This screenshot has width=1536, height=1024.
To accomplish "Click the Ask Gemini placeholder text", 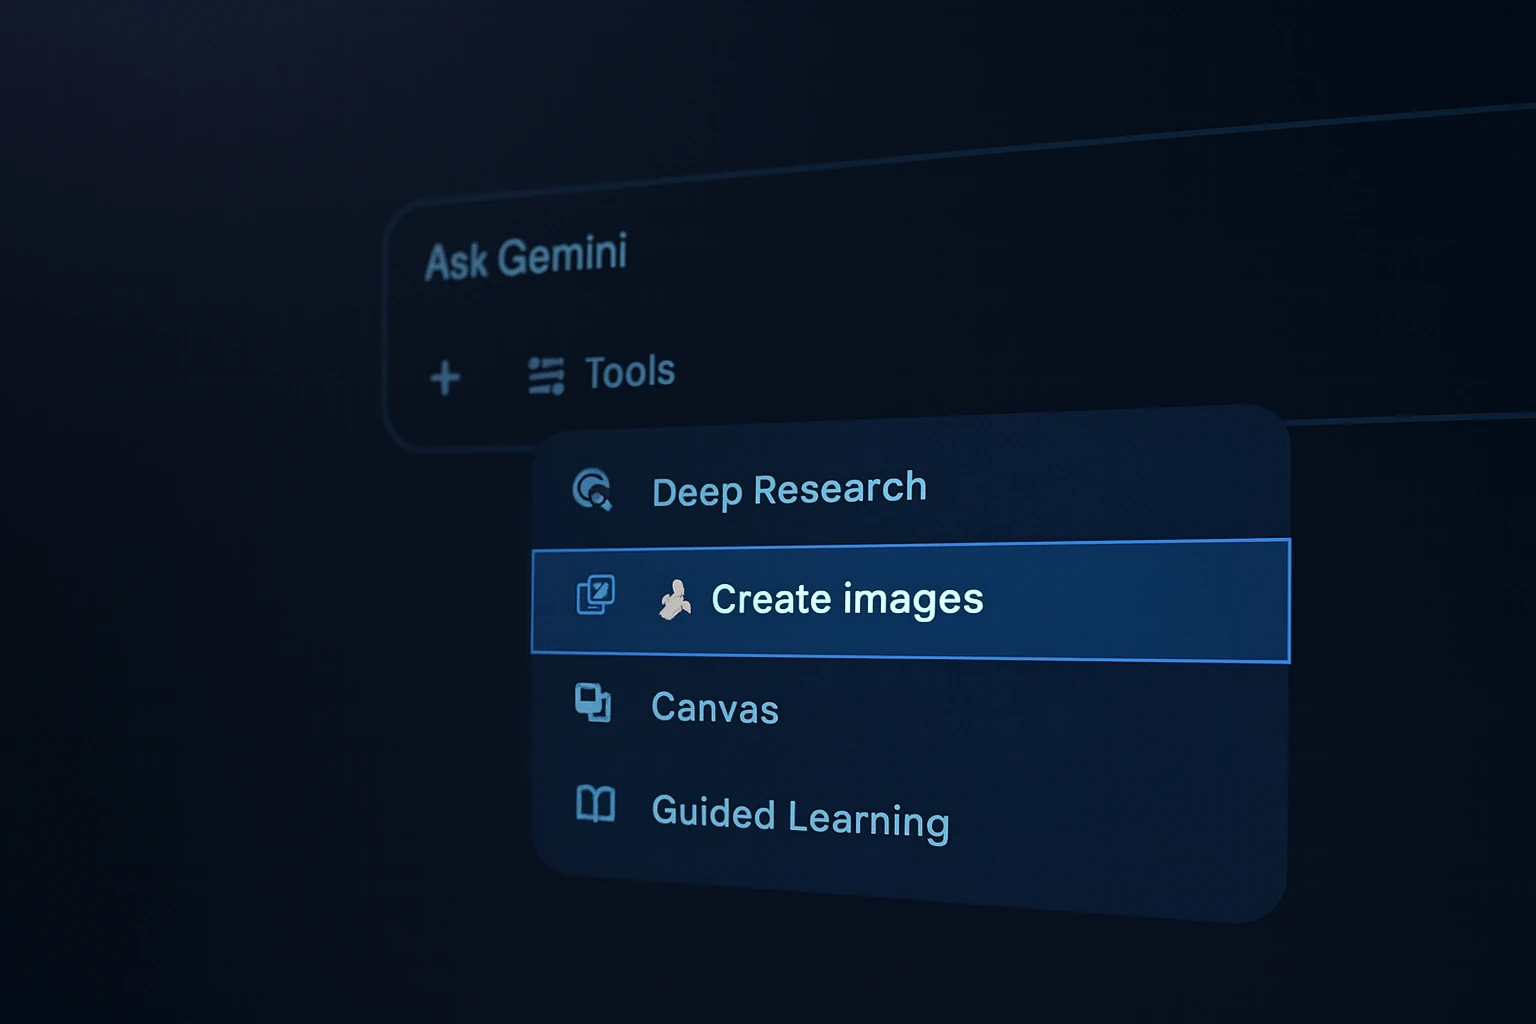I will [x=526, y=257].
